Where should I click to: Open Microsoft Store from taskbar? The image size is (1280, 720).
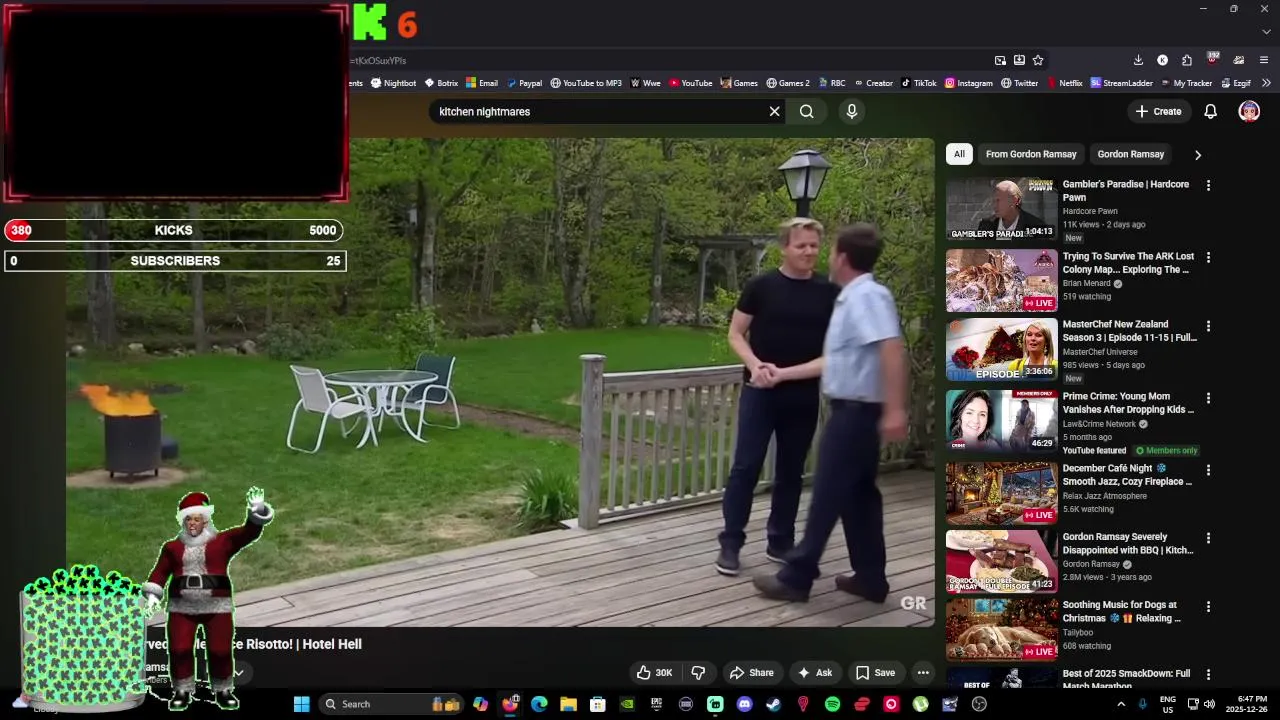tap(597, 704)
